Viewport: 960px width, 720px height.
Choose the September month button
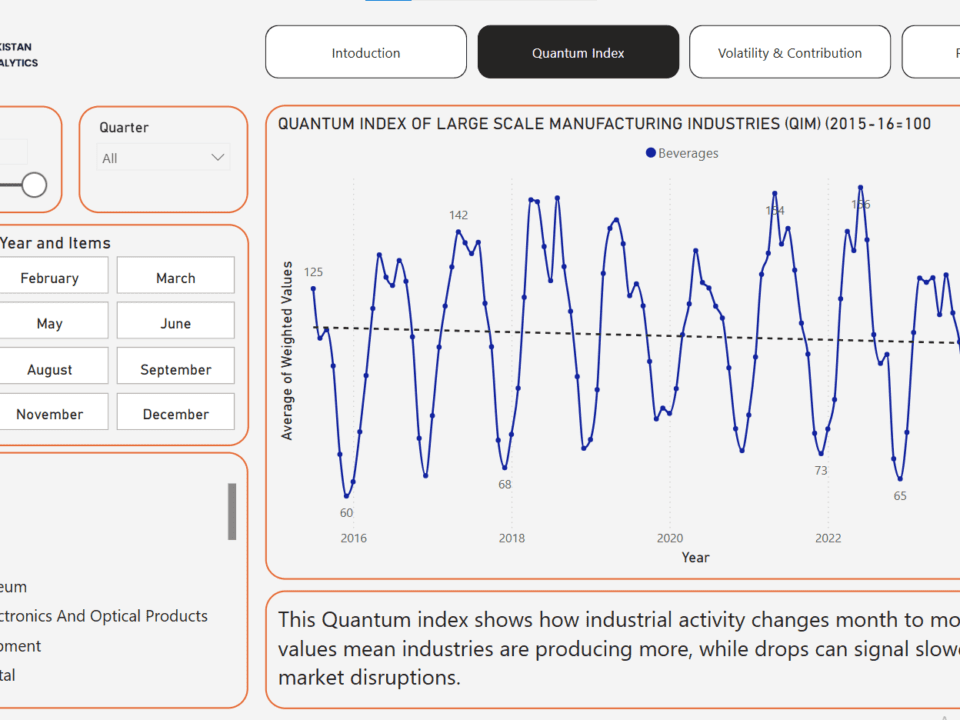176,369
